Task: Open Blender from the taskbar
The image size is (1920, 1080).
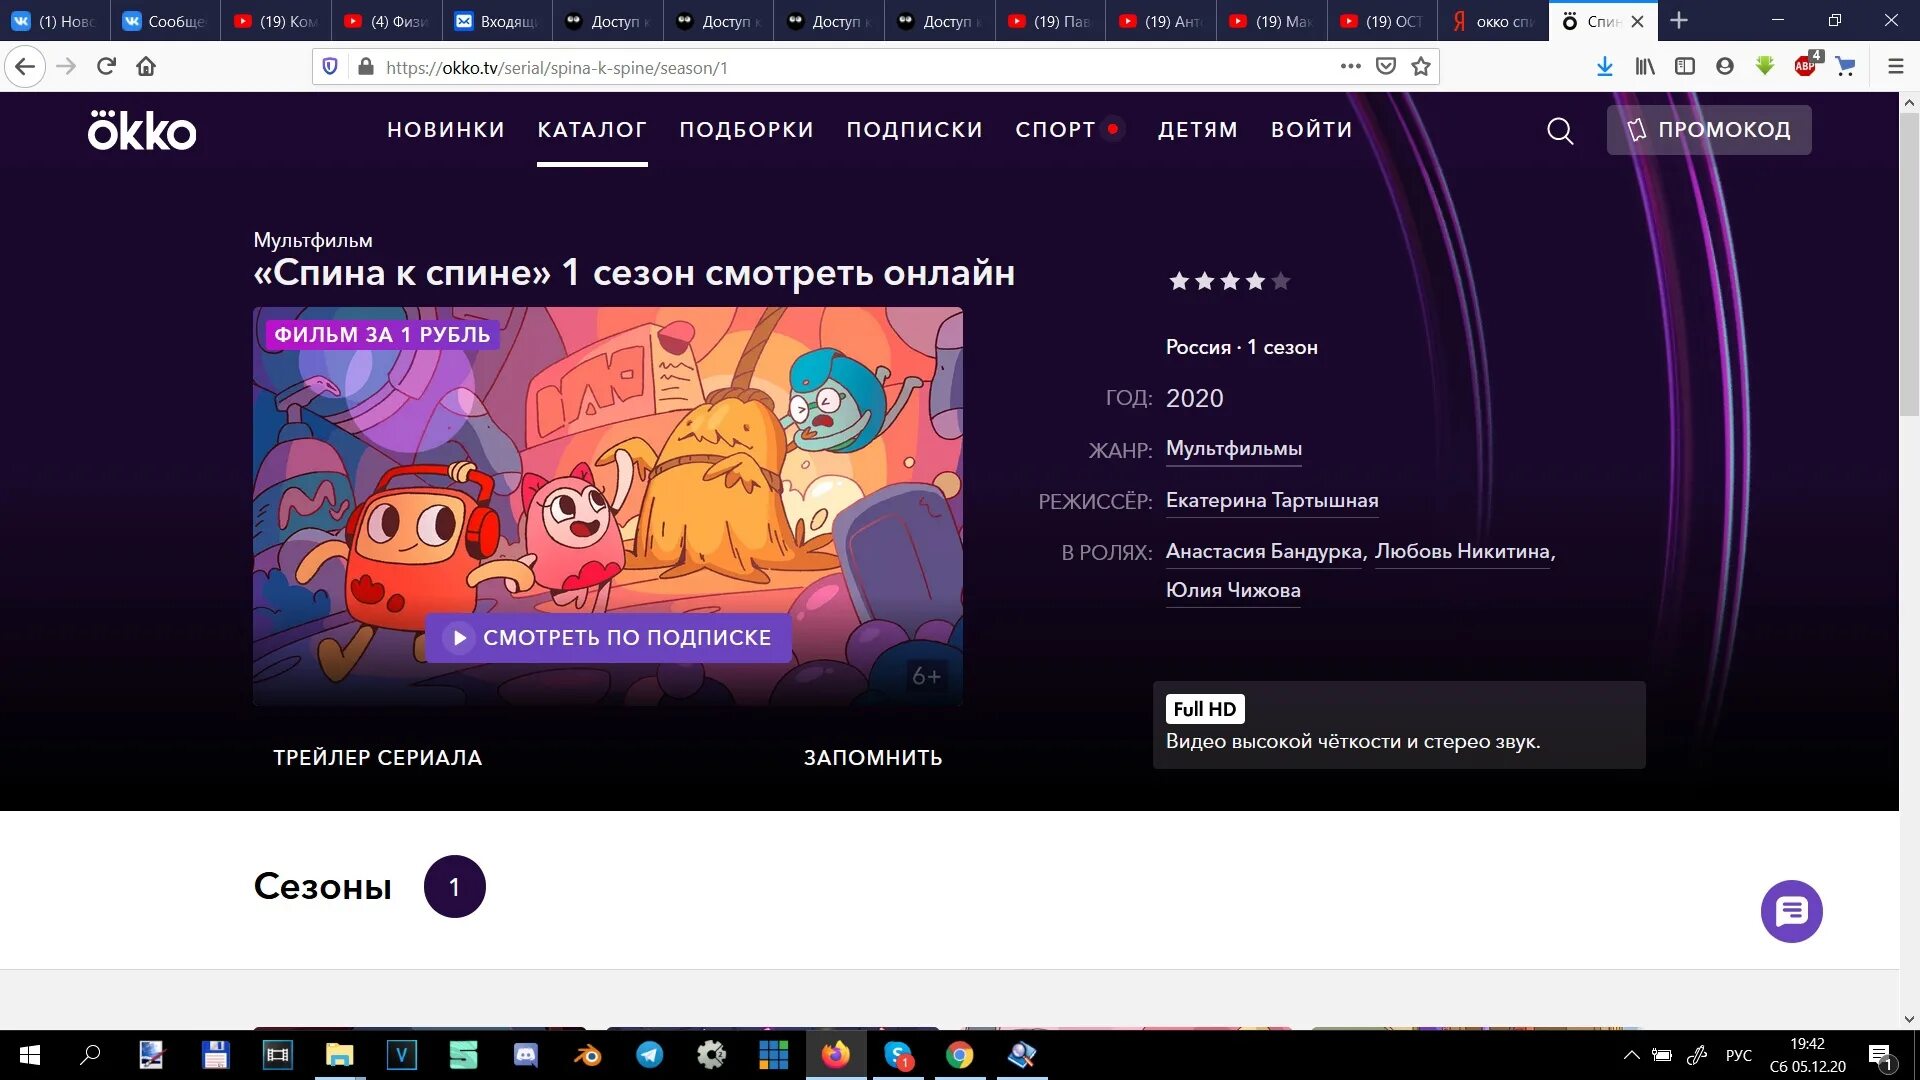Action: pos(588,1055)
